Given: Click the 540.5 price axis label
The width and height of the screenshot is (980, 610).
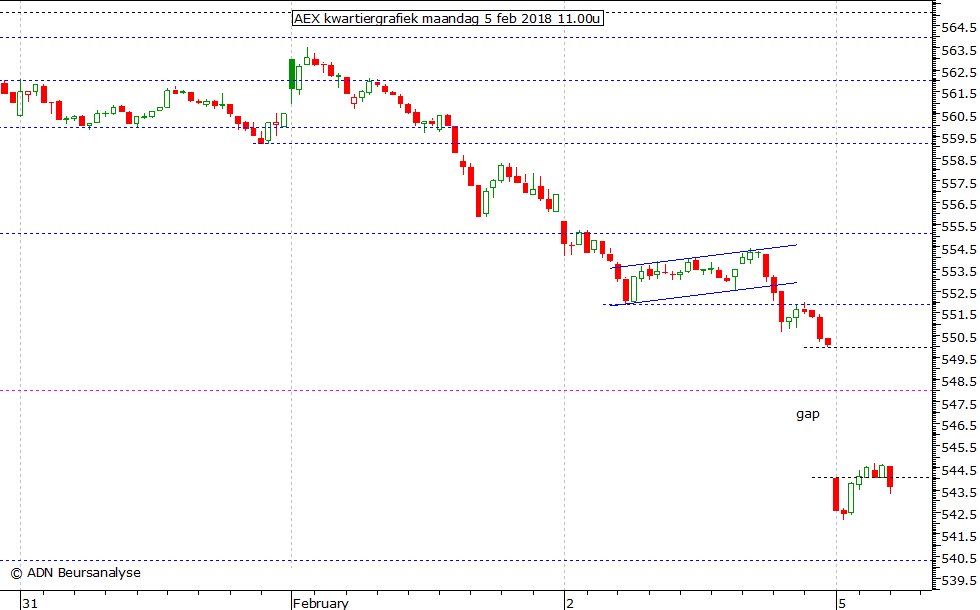Looking at the screenshot, I should (959, 559).
